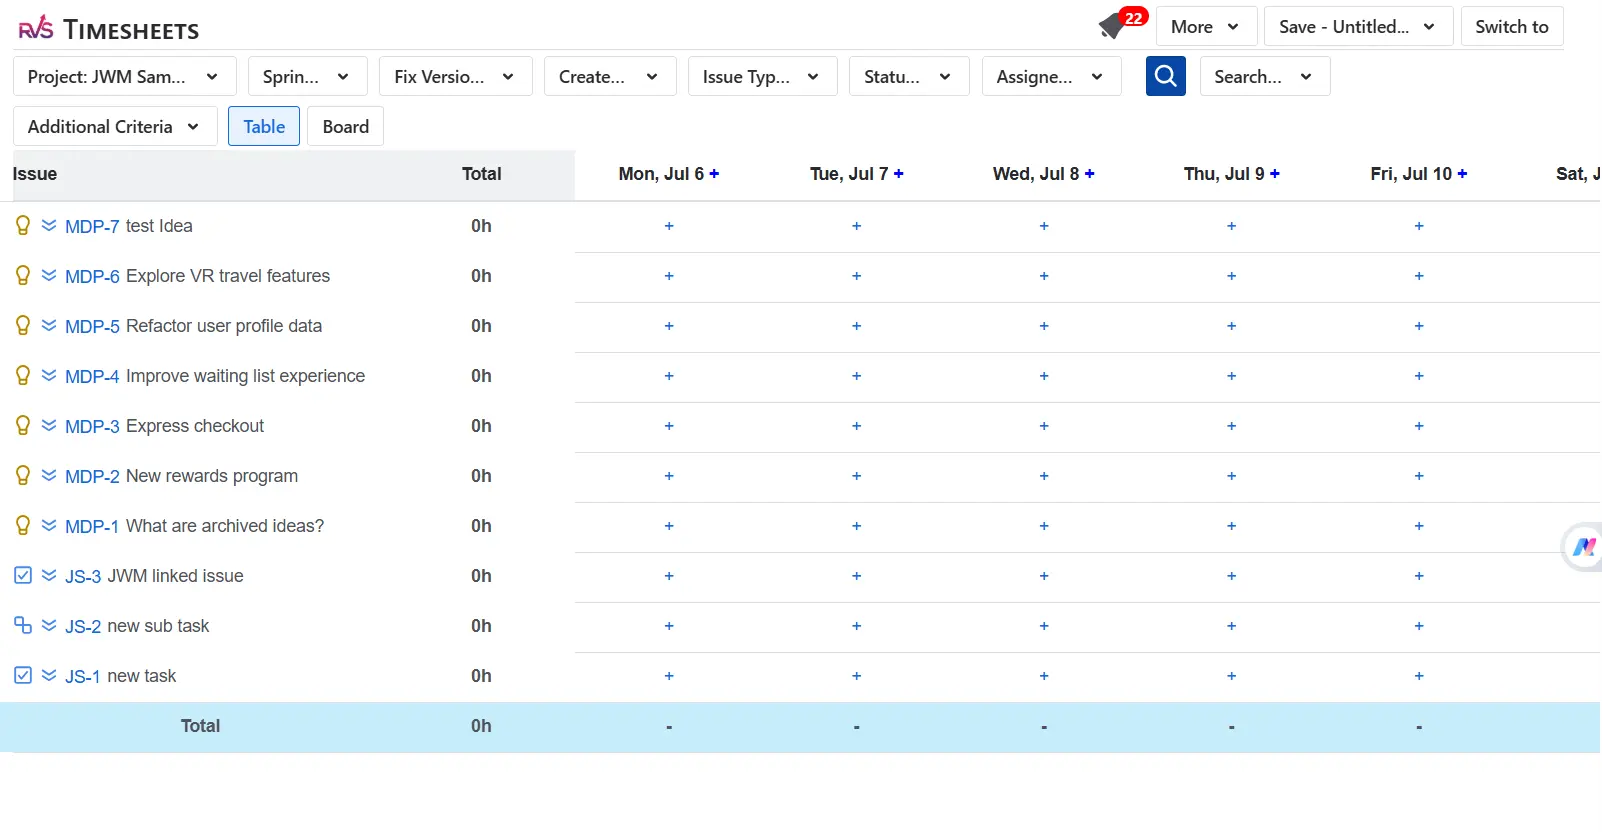Run search with the magnifier button

coord(1165,76)
